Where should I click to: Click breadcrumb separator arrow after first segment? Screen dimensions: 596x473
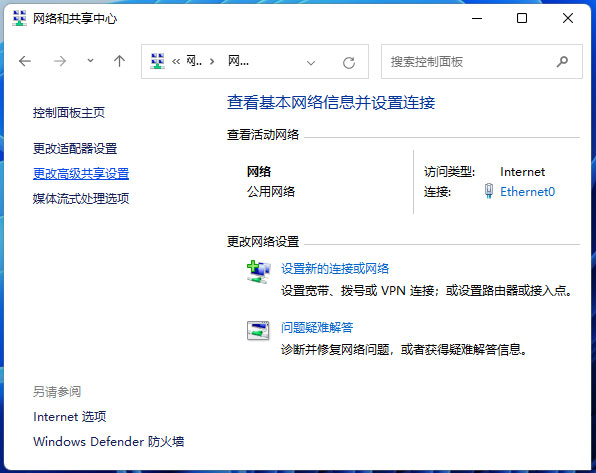point(212,62)
